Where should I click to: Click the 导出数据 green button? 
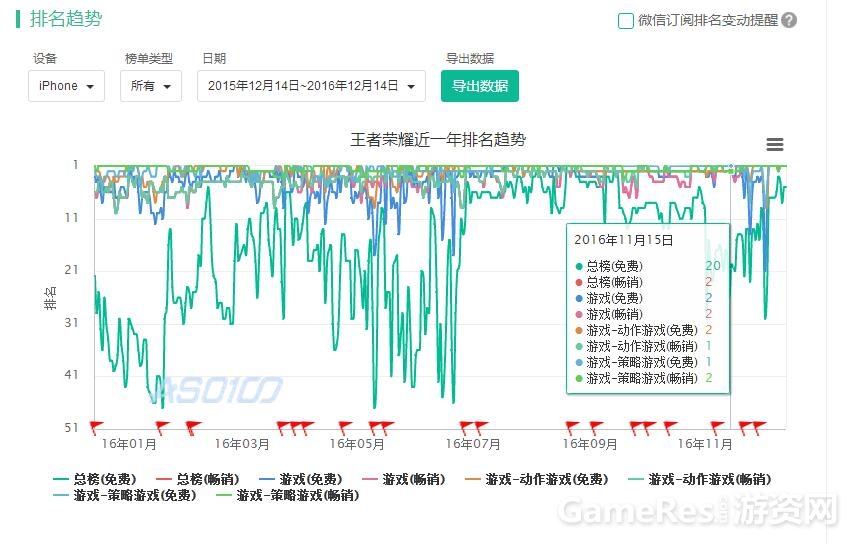click(x=479, y=86)
